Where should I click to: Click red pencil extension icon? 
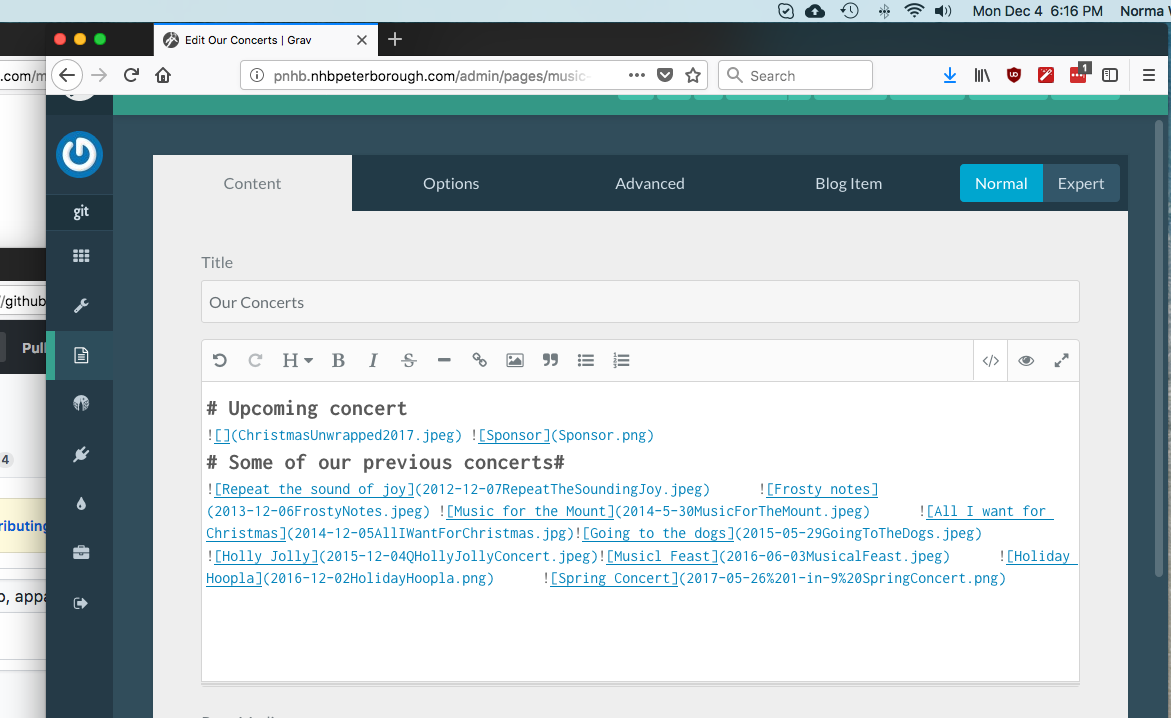coord(1046,75)
